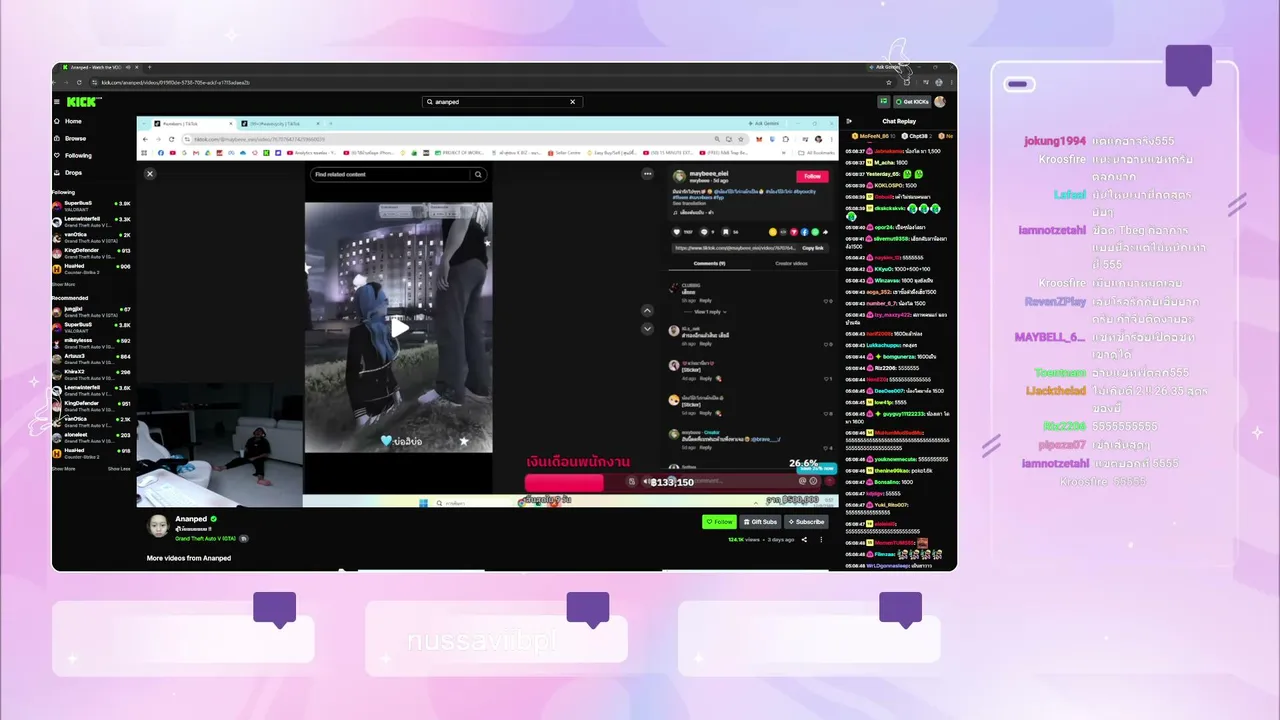1280x720 pixels.
Task: Switch to the second TikTok browser tab
Action: coord(281,123)
